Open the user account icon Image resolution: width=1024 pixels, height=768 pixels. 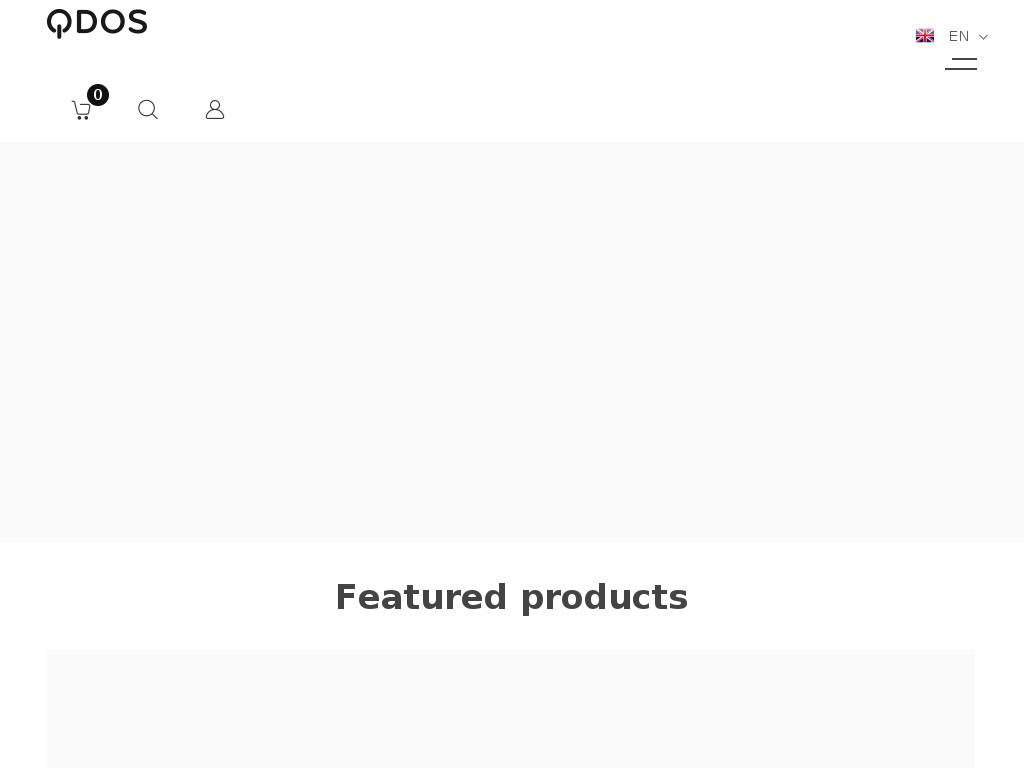(215, 110)
